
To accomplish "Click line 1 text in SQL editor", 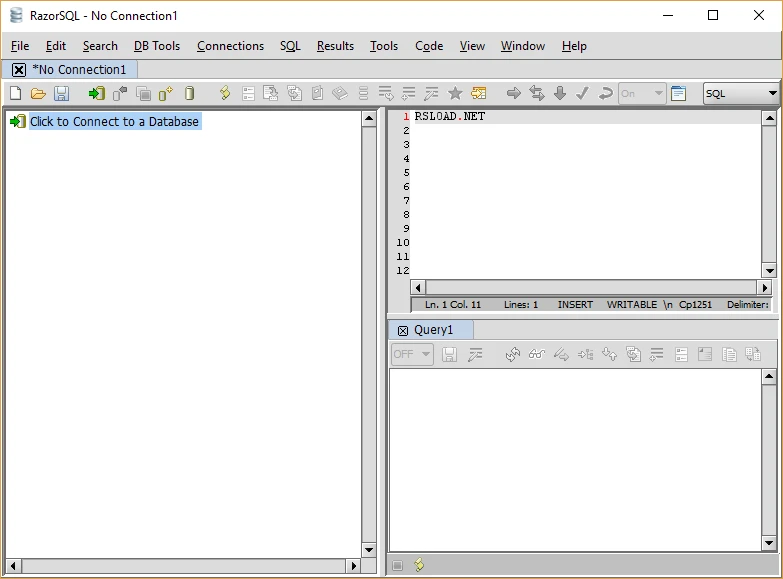I will [x=449, y=116].
